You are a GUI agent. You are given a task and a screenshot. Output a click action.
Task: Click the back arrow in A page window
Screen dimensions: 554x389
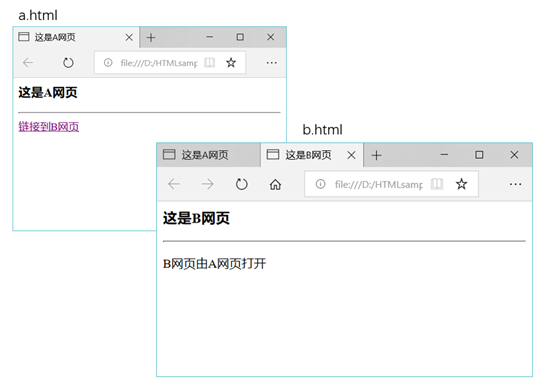pyautogui.click(x=28, y=63)
